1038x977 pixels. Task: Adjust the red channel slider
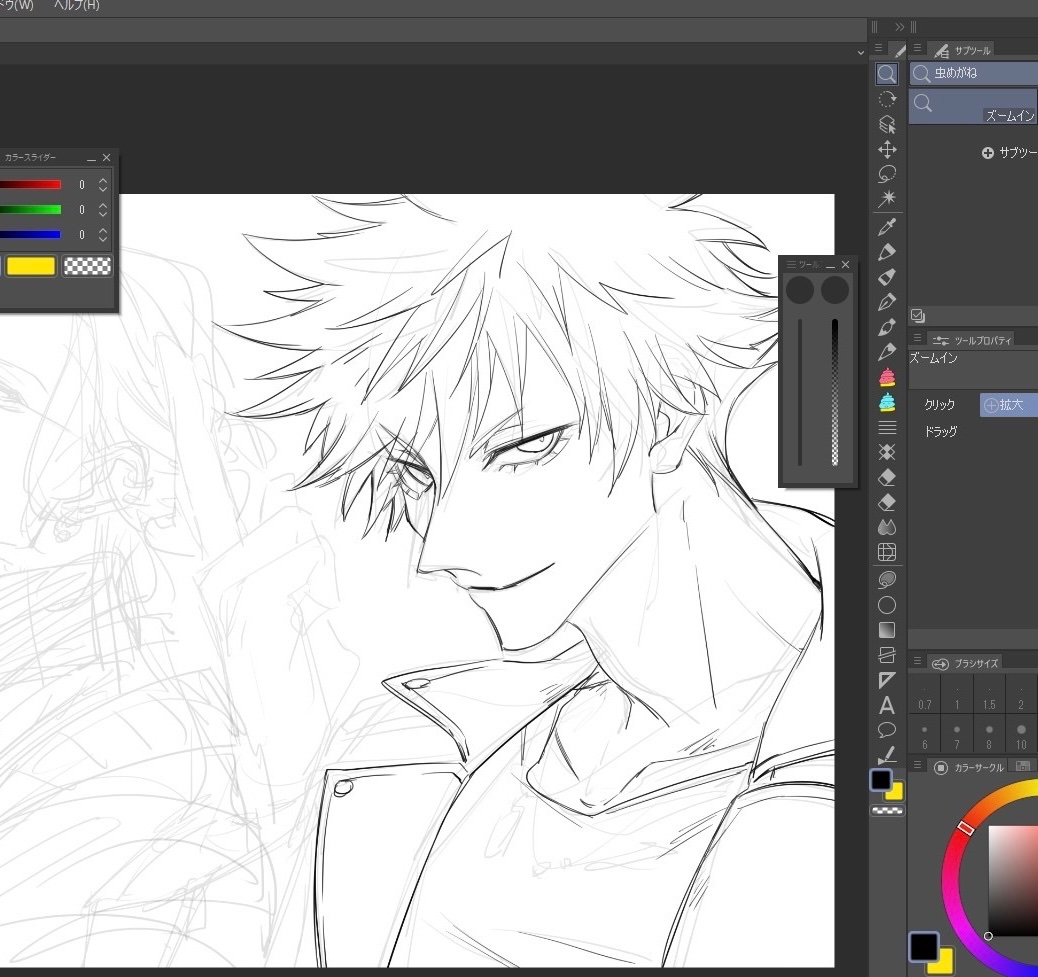[x=30, y=185]
